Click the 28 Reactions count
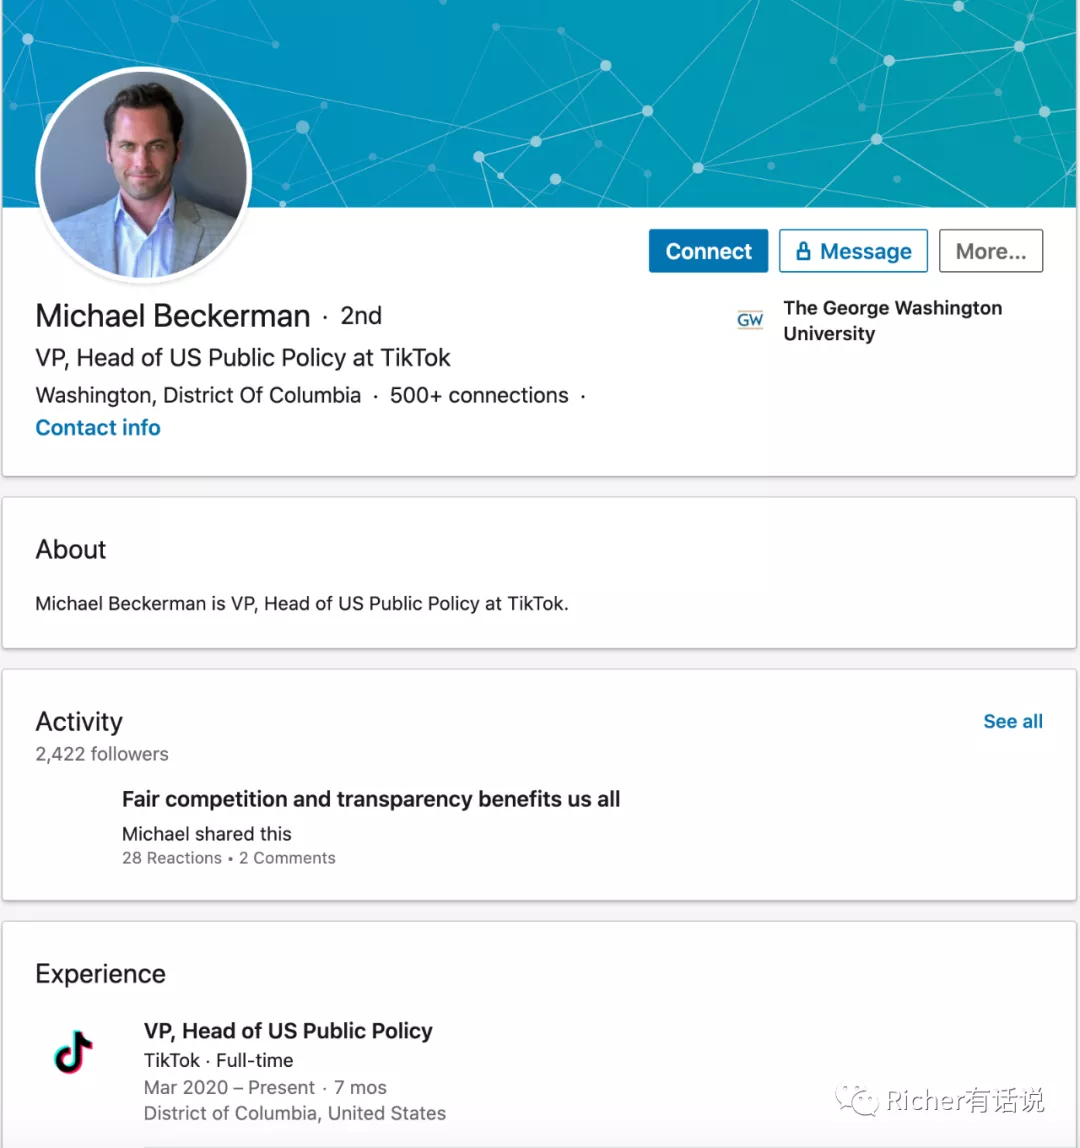Screen dimensions: 1080x1148 click(x=172, y=858)
